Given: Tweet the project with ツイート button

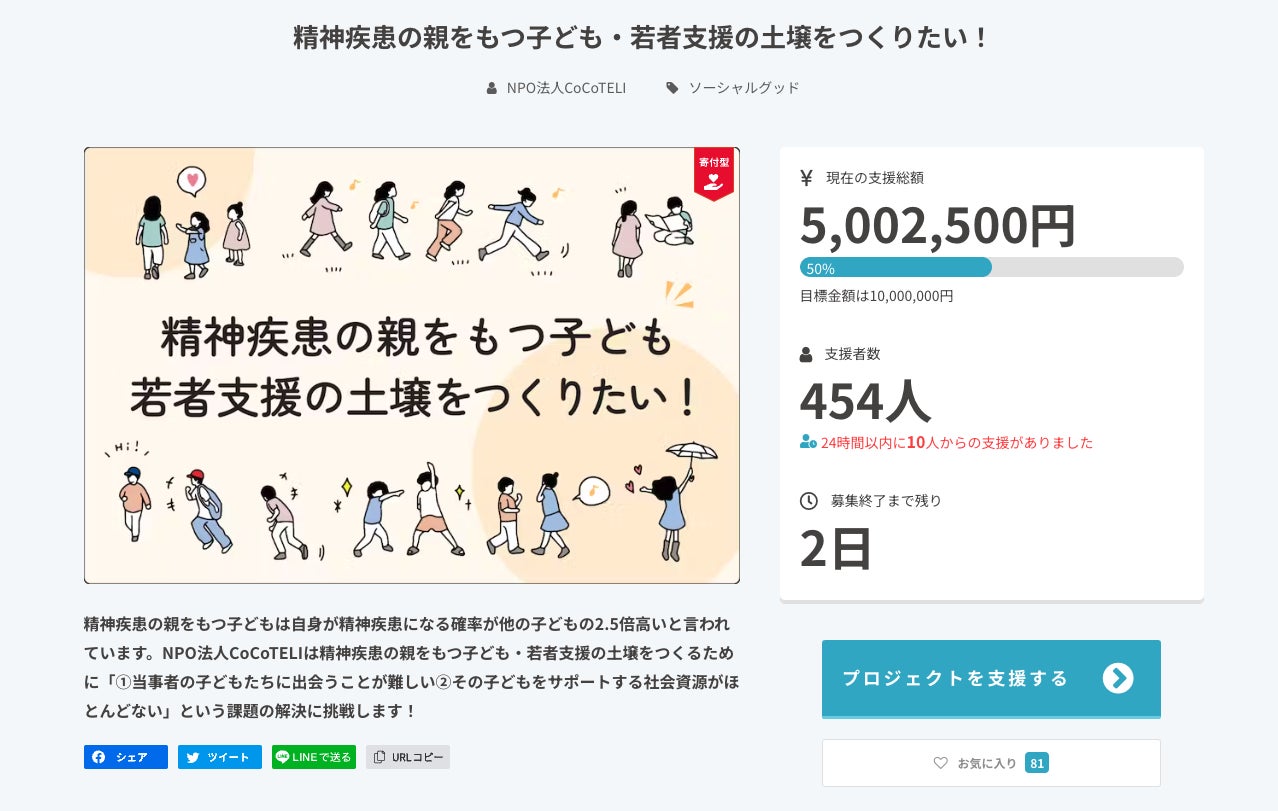Looking at the screenshot, I should tap(220, 757).
